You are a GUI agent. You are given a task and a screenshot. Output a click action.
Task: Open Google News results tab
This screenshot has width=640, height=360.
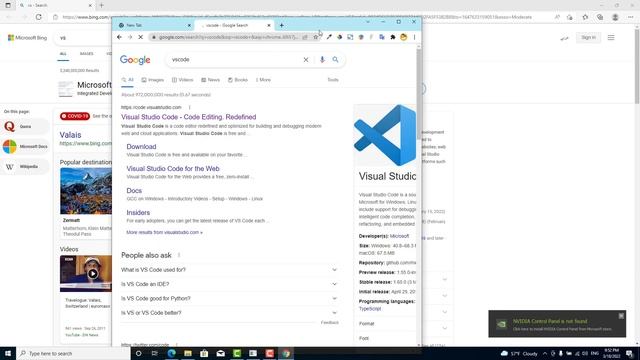[211, 80]
